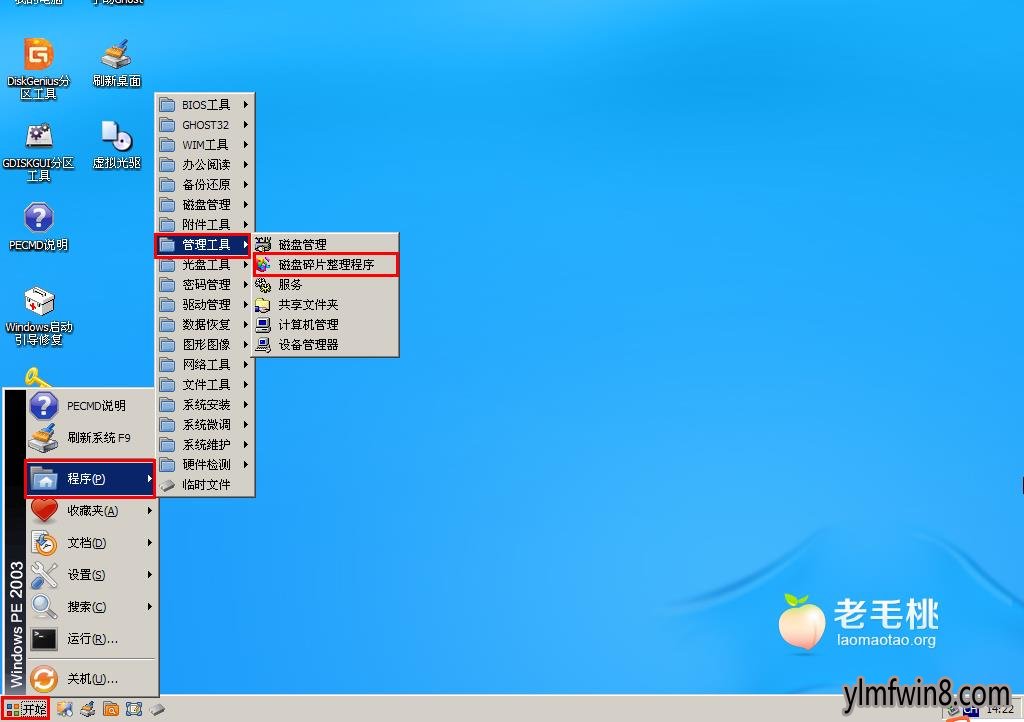
Task: Click the 刷新桌面 desktop icon
Action: 116,63
